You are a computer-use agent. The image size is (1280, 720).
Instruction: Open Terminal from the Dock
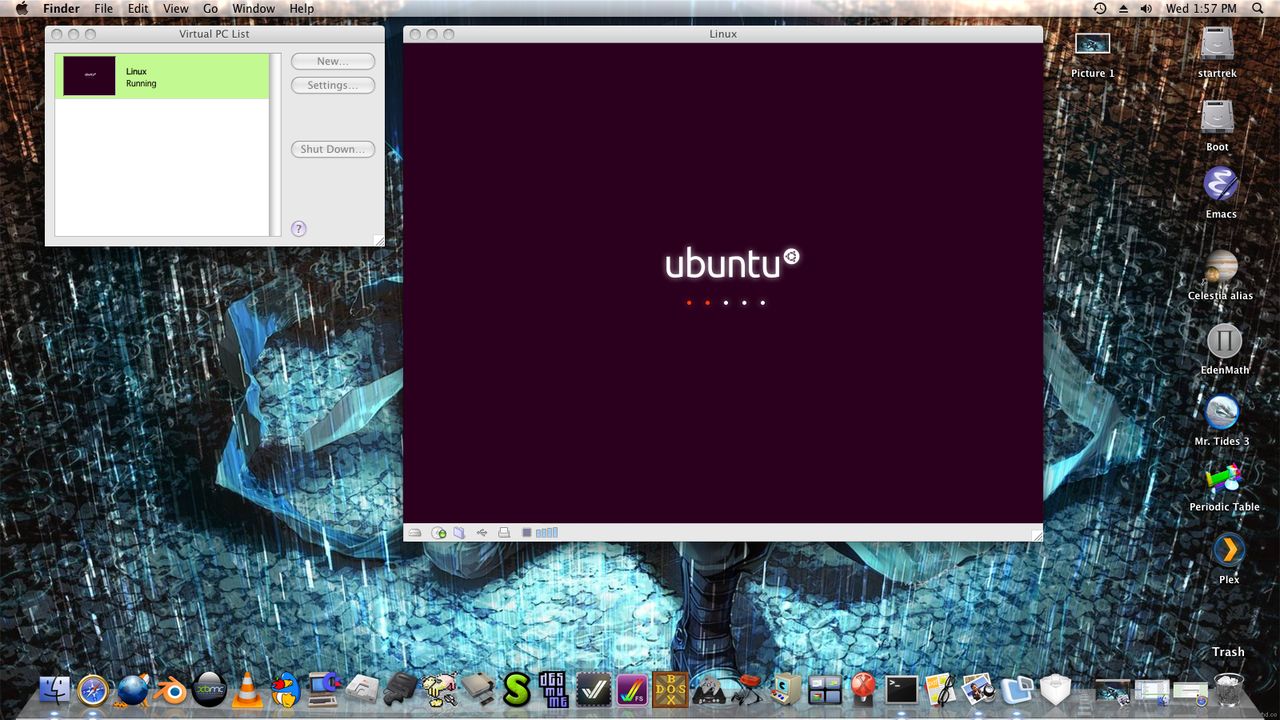(x=901, y=690)
